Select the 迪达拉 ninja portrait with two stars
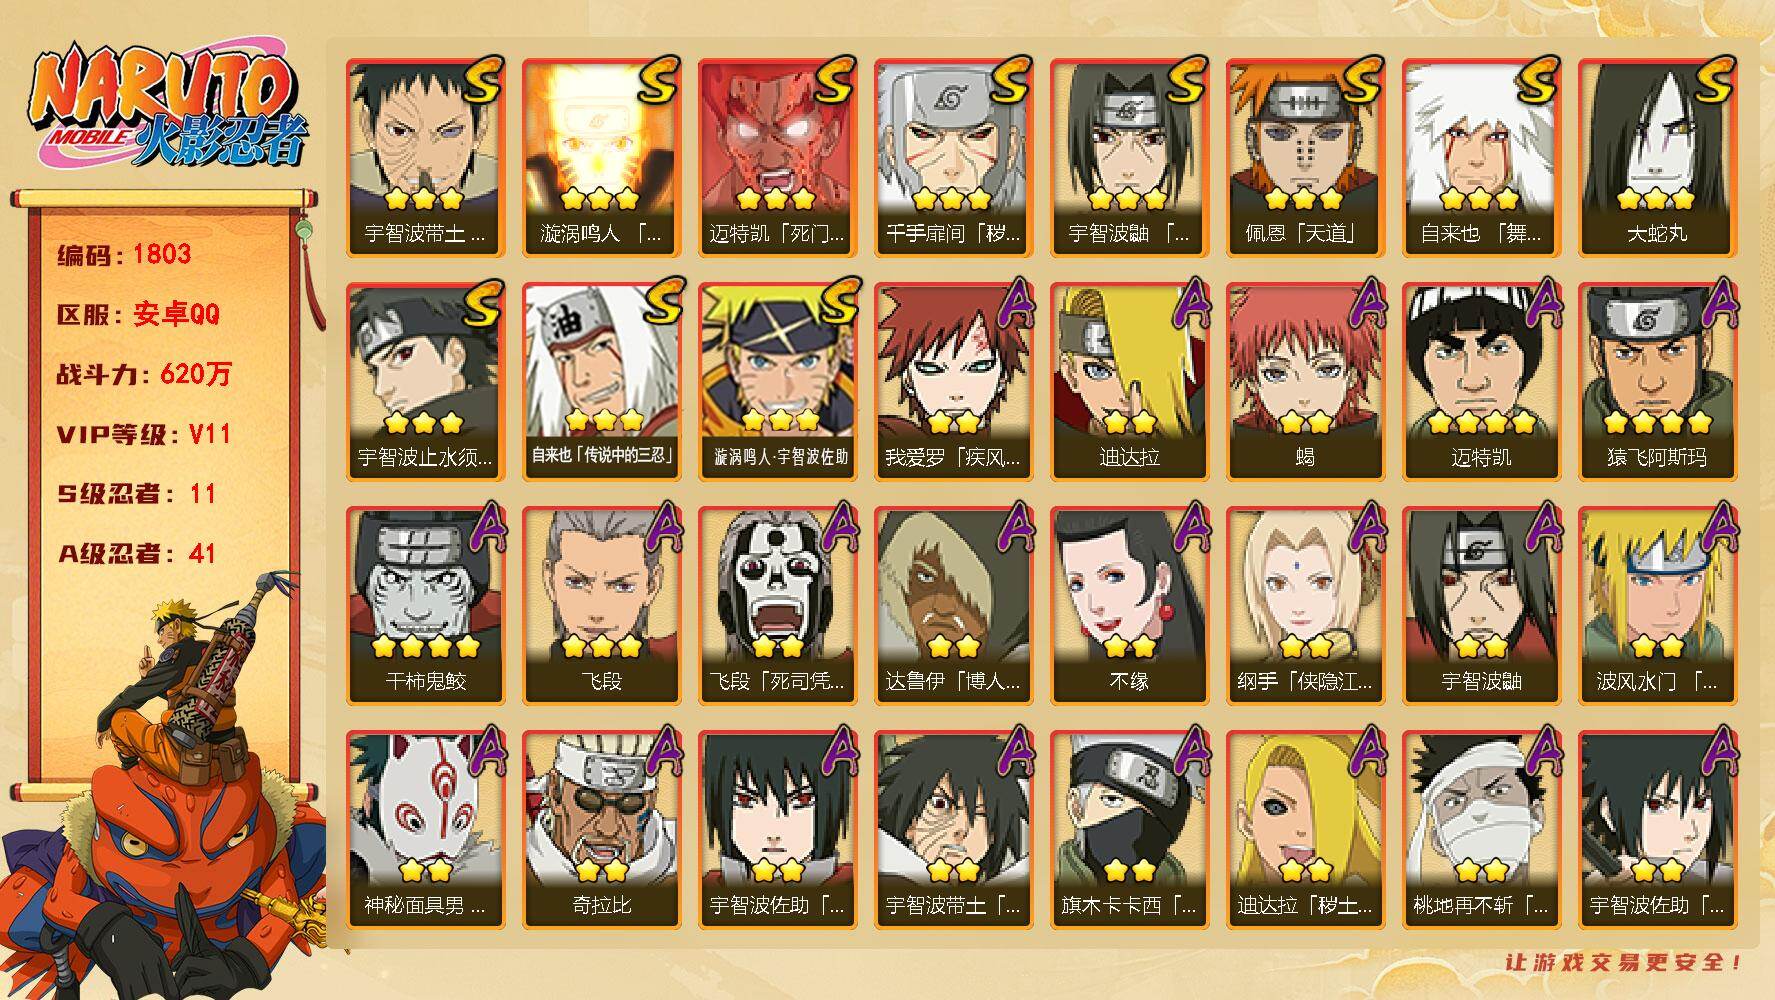Screen dimensions: 1775x1000 click(x=1129, y=381)
